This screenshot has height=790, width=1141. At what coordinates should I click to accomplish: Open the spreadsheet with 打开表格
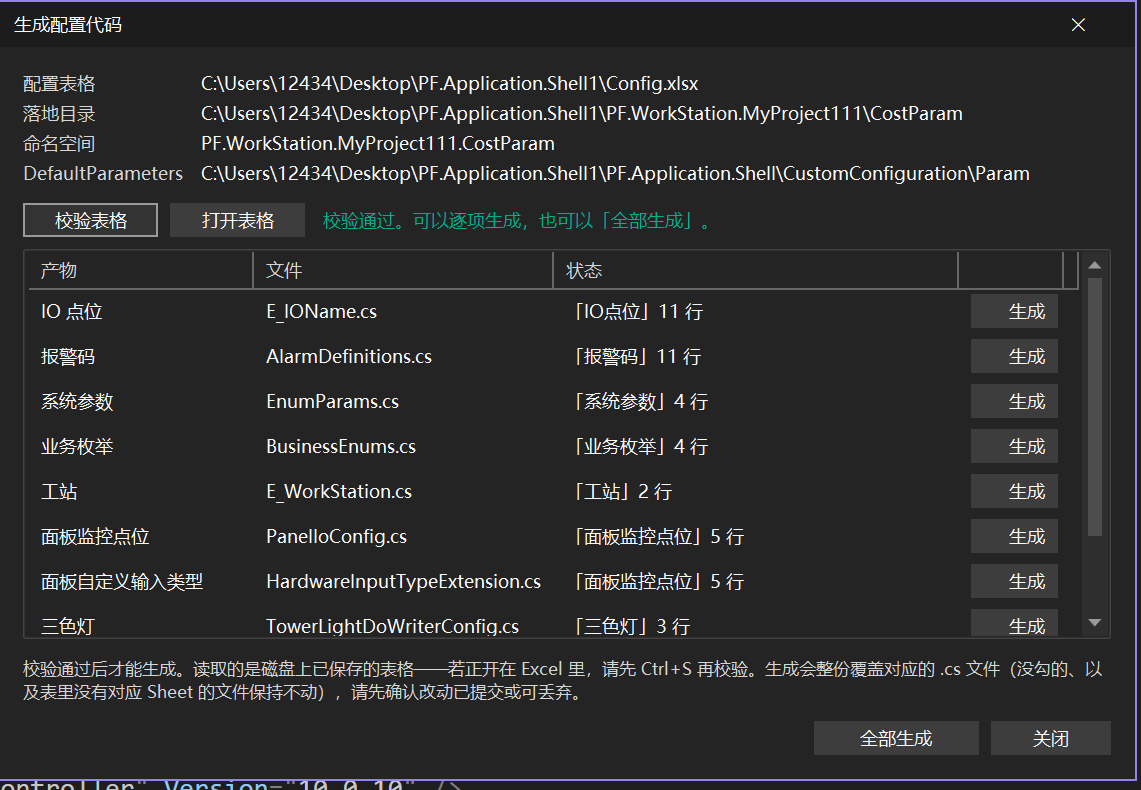(237, 220)
